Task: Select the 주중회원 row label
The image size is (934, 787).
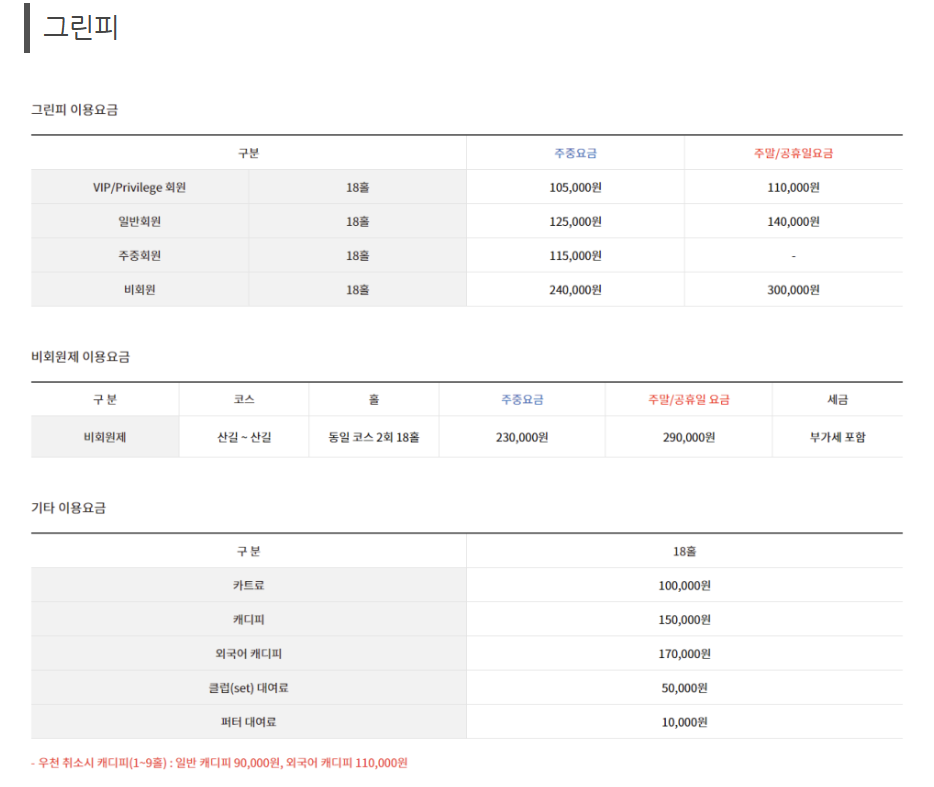Action: [139, 256]
